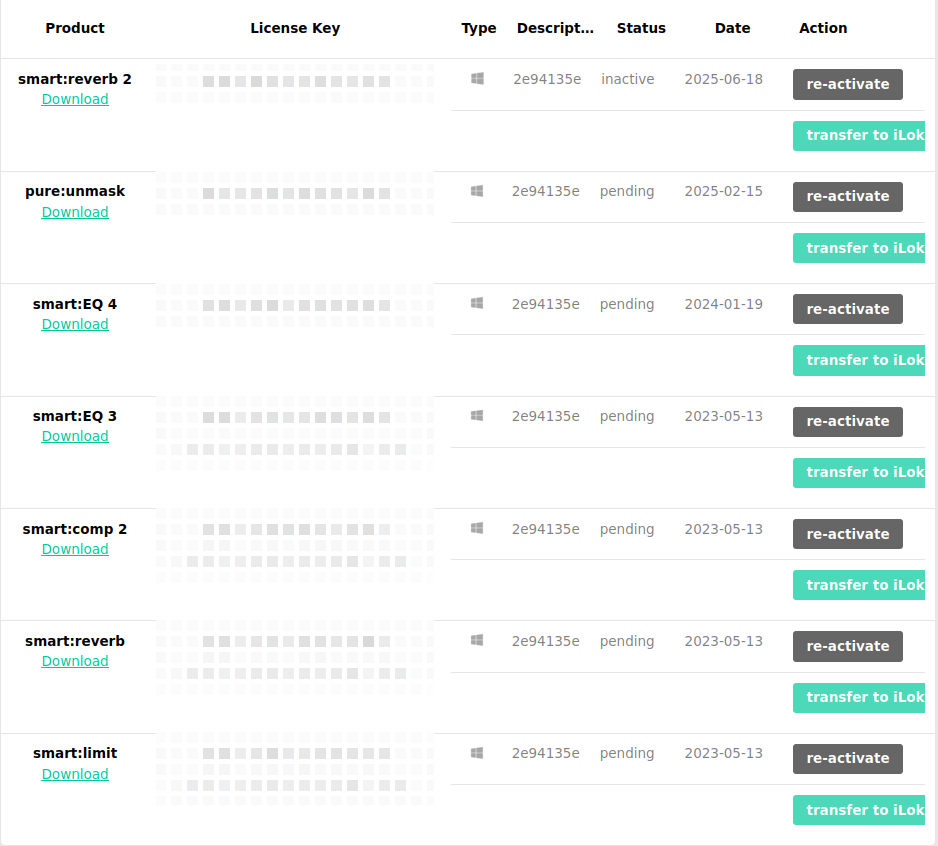Transfer smart:EQ 4 license to iLok
The image size is (938, 846).
(x=859, y=360)
